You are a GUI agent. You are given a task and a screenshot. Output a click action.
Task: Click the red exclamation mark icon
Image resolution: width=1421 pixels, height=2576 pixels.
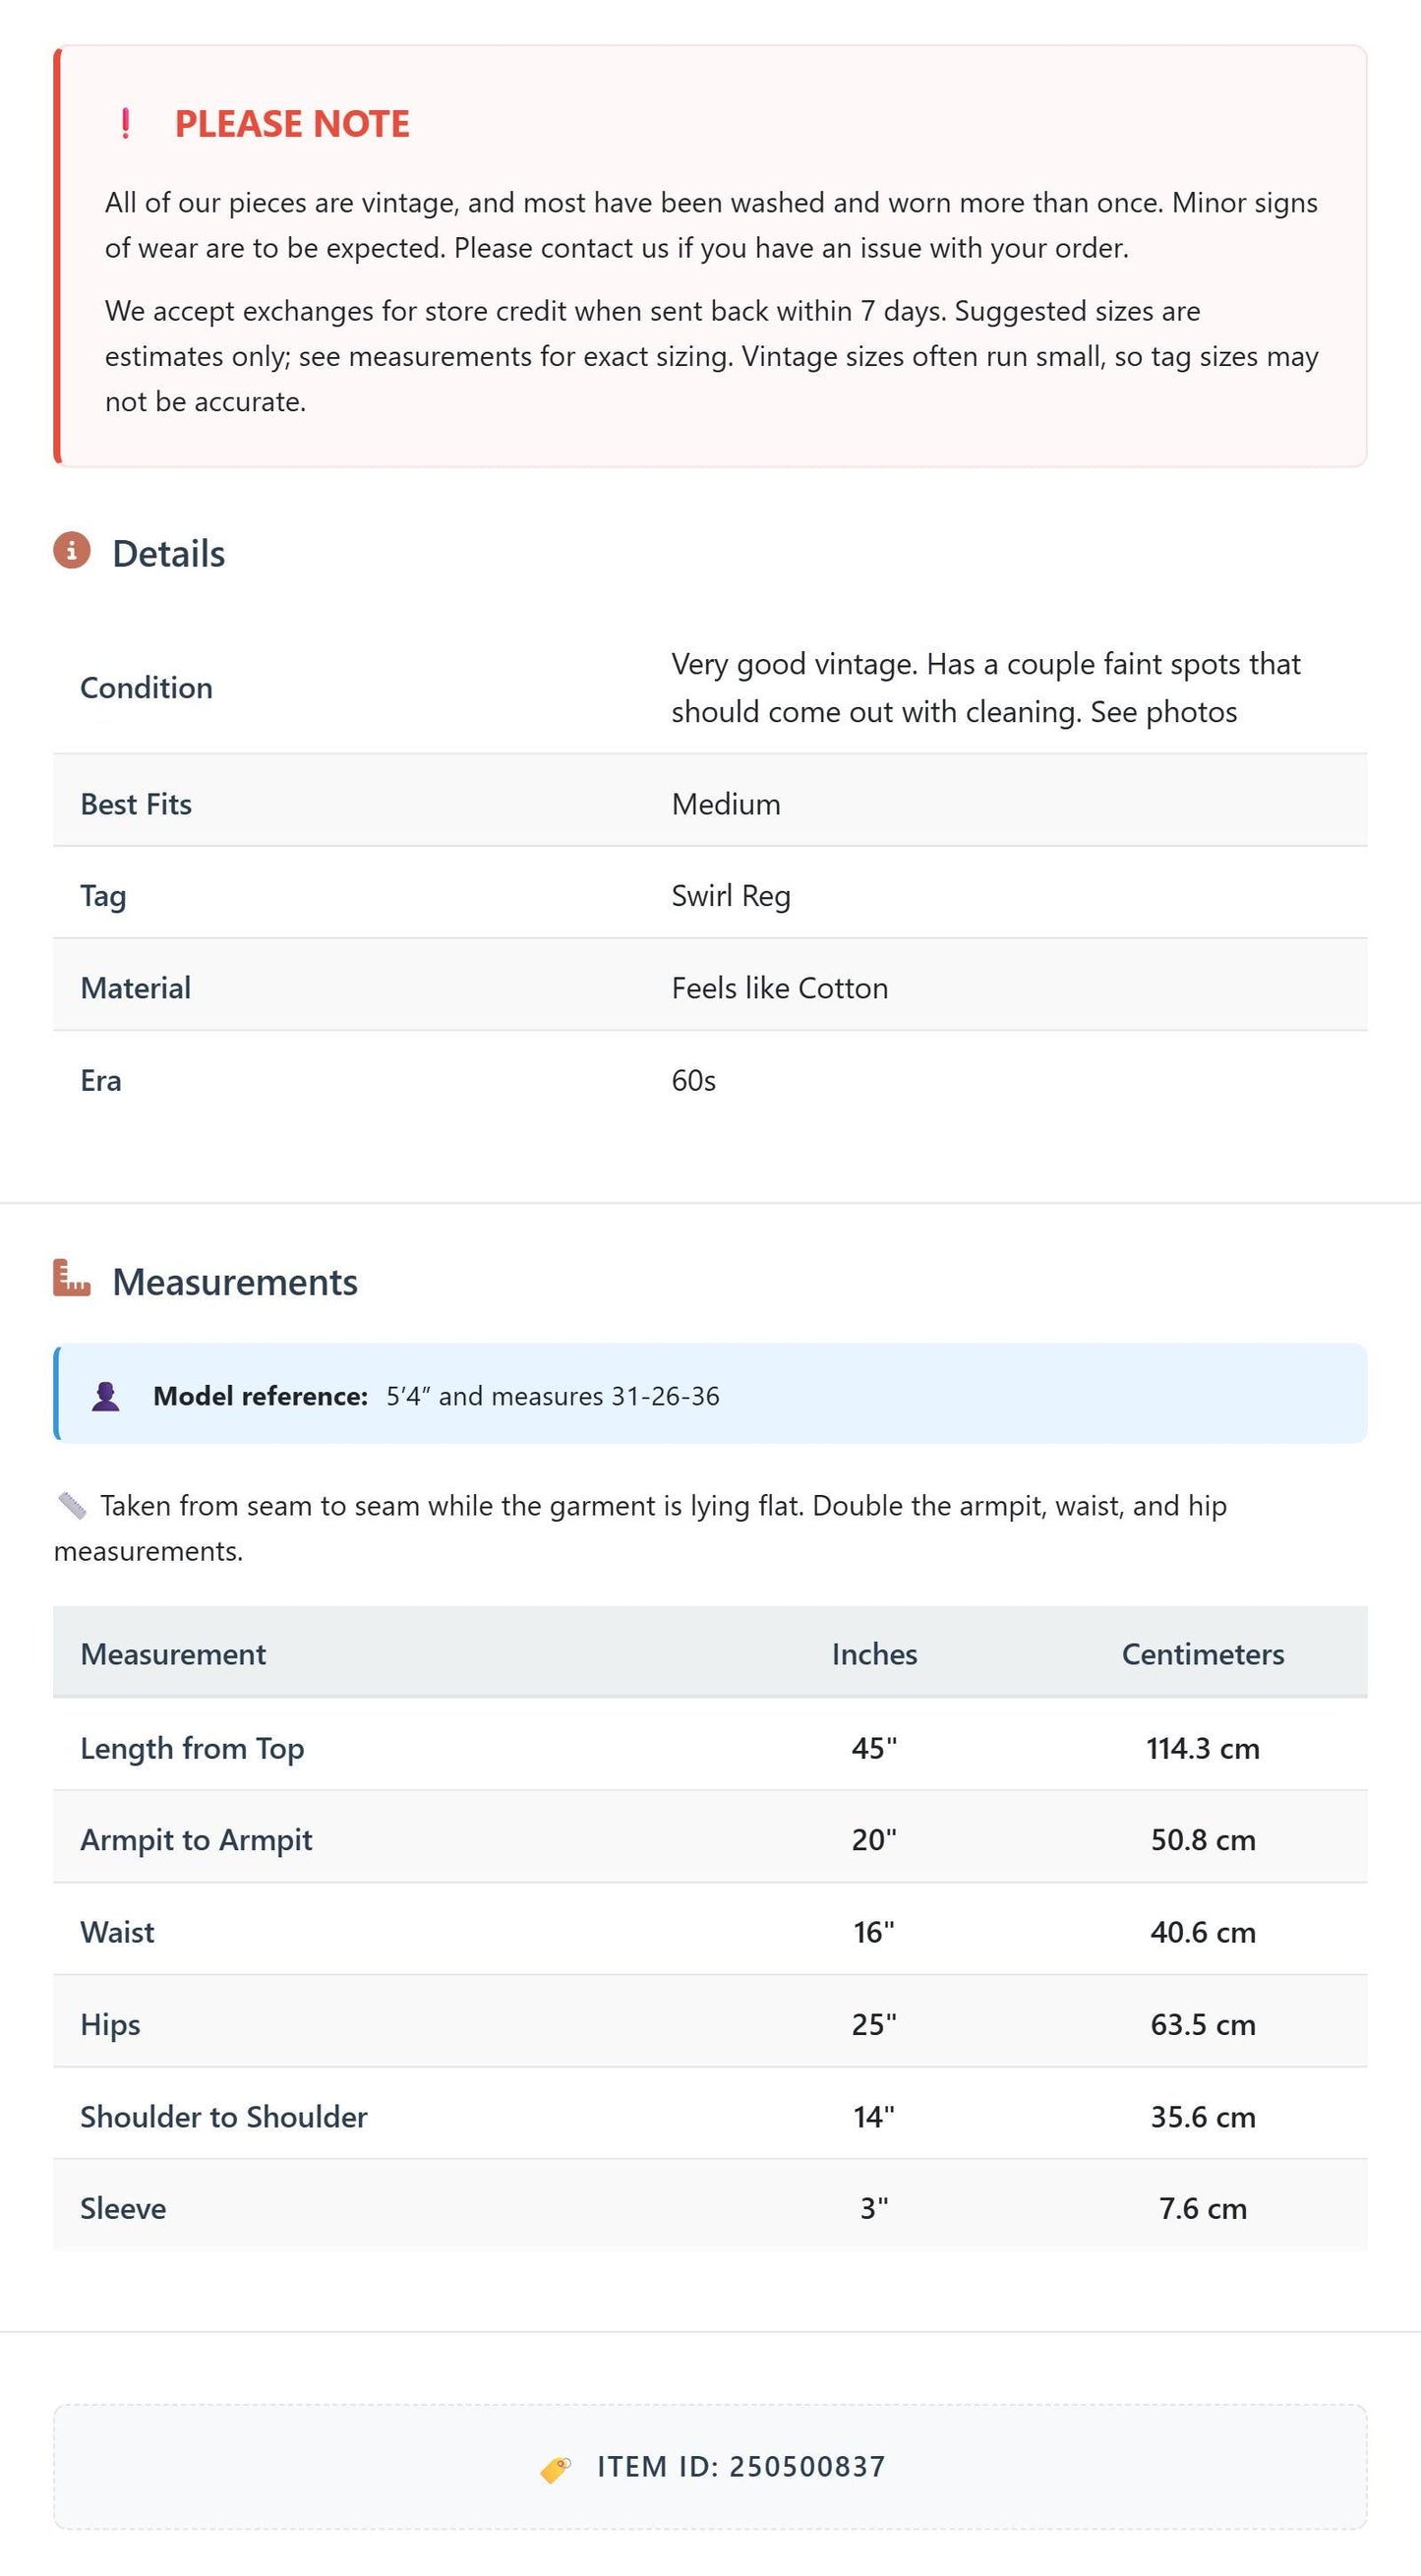coord(125,124)
